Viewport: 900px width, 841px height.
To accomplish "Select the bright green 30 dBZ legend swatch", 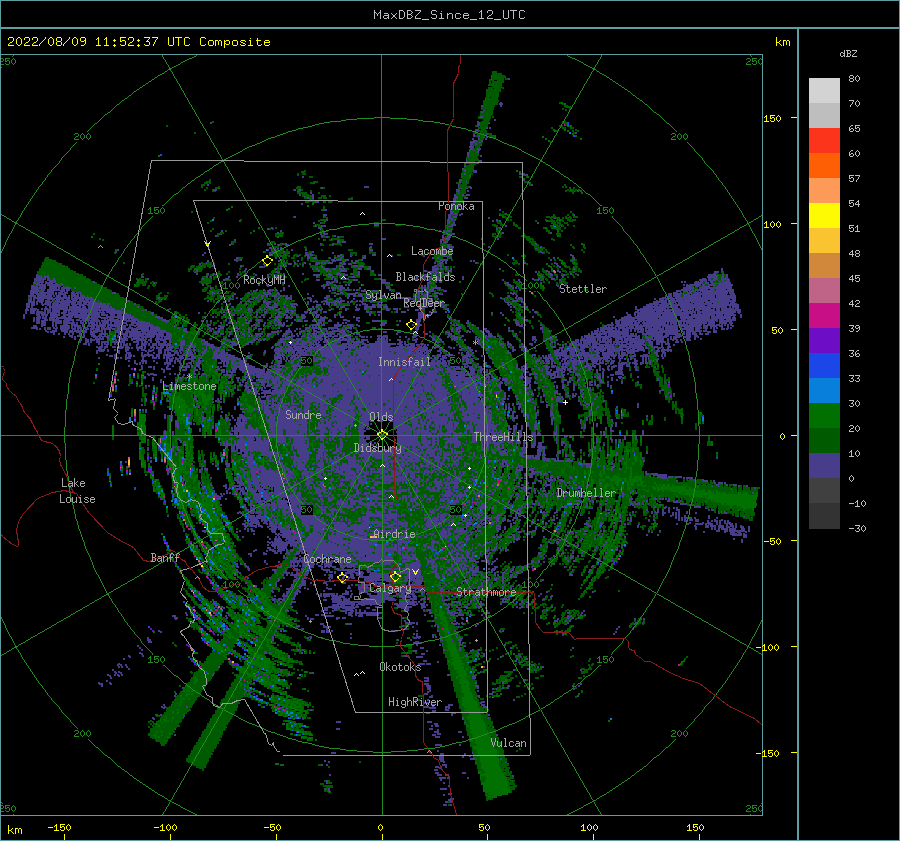I will 824,415.
